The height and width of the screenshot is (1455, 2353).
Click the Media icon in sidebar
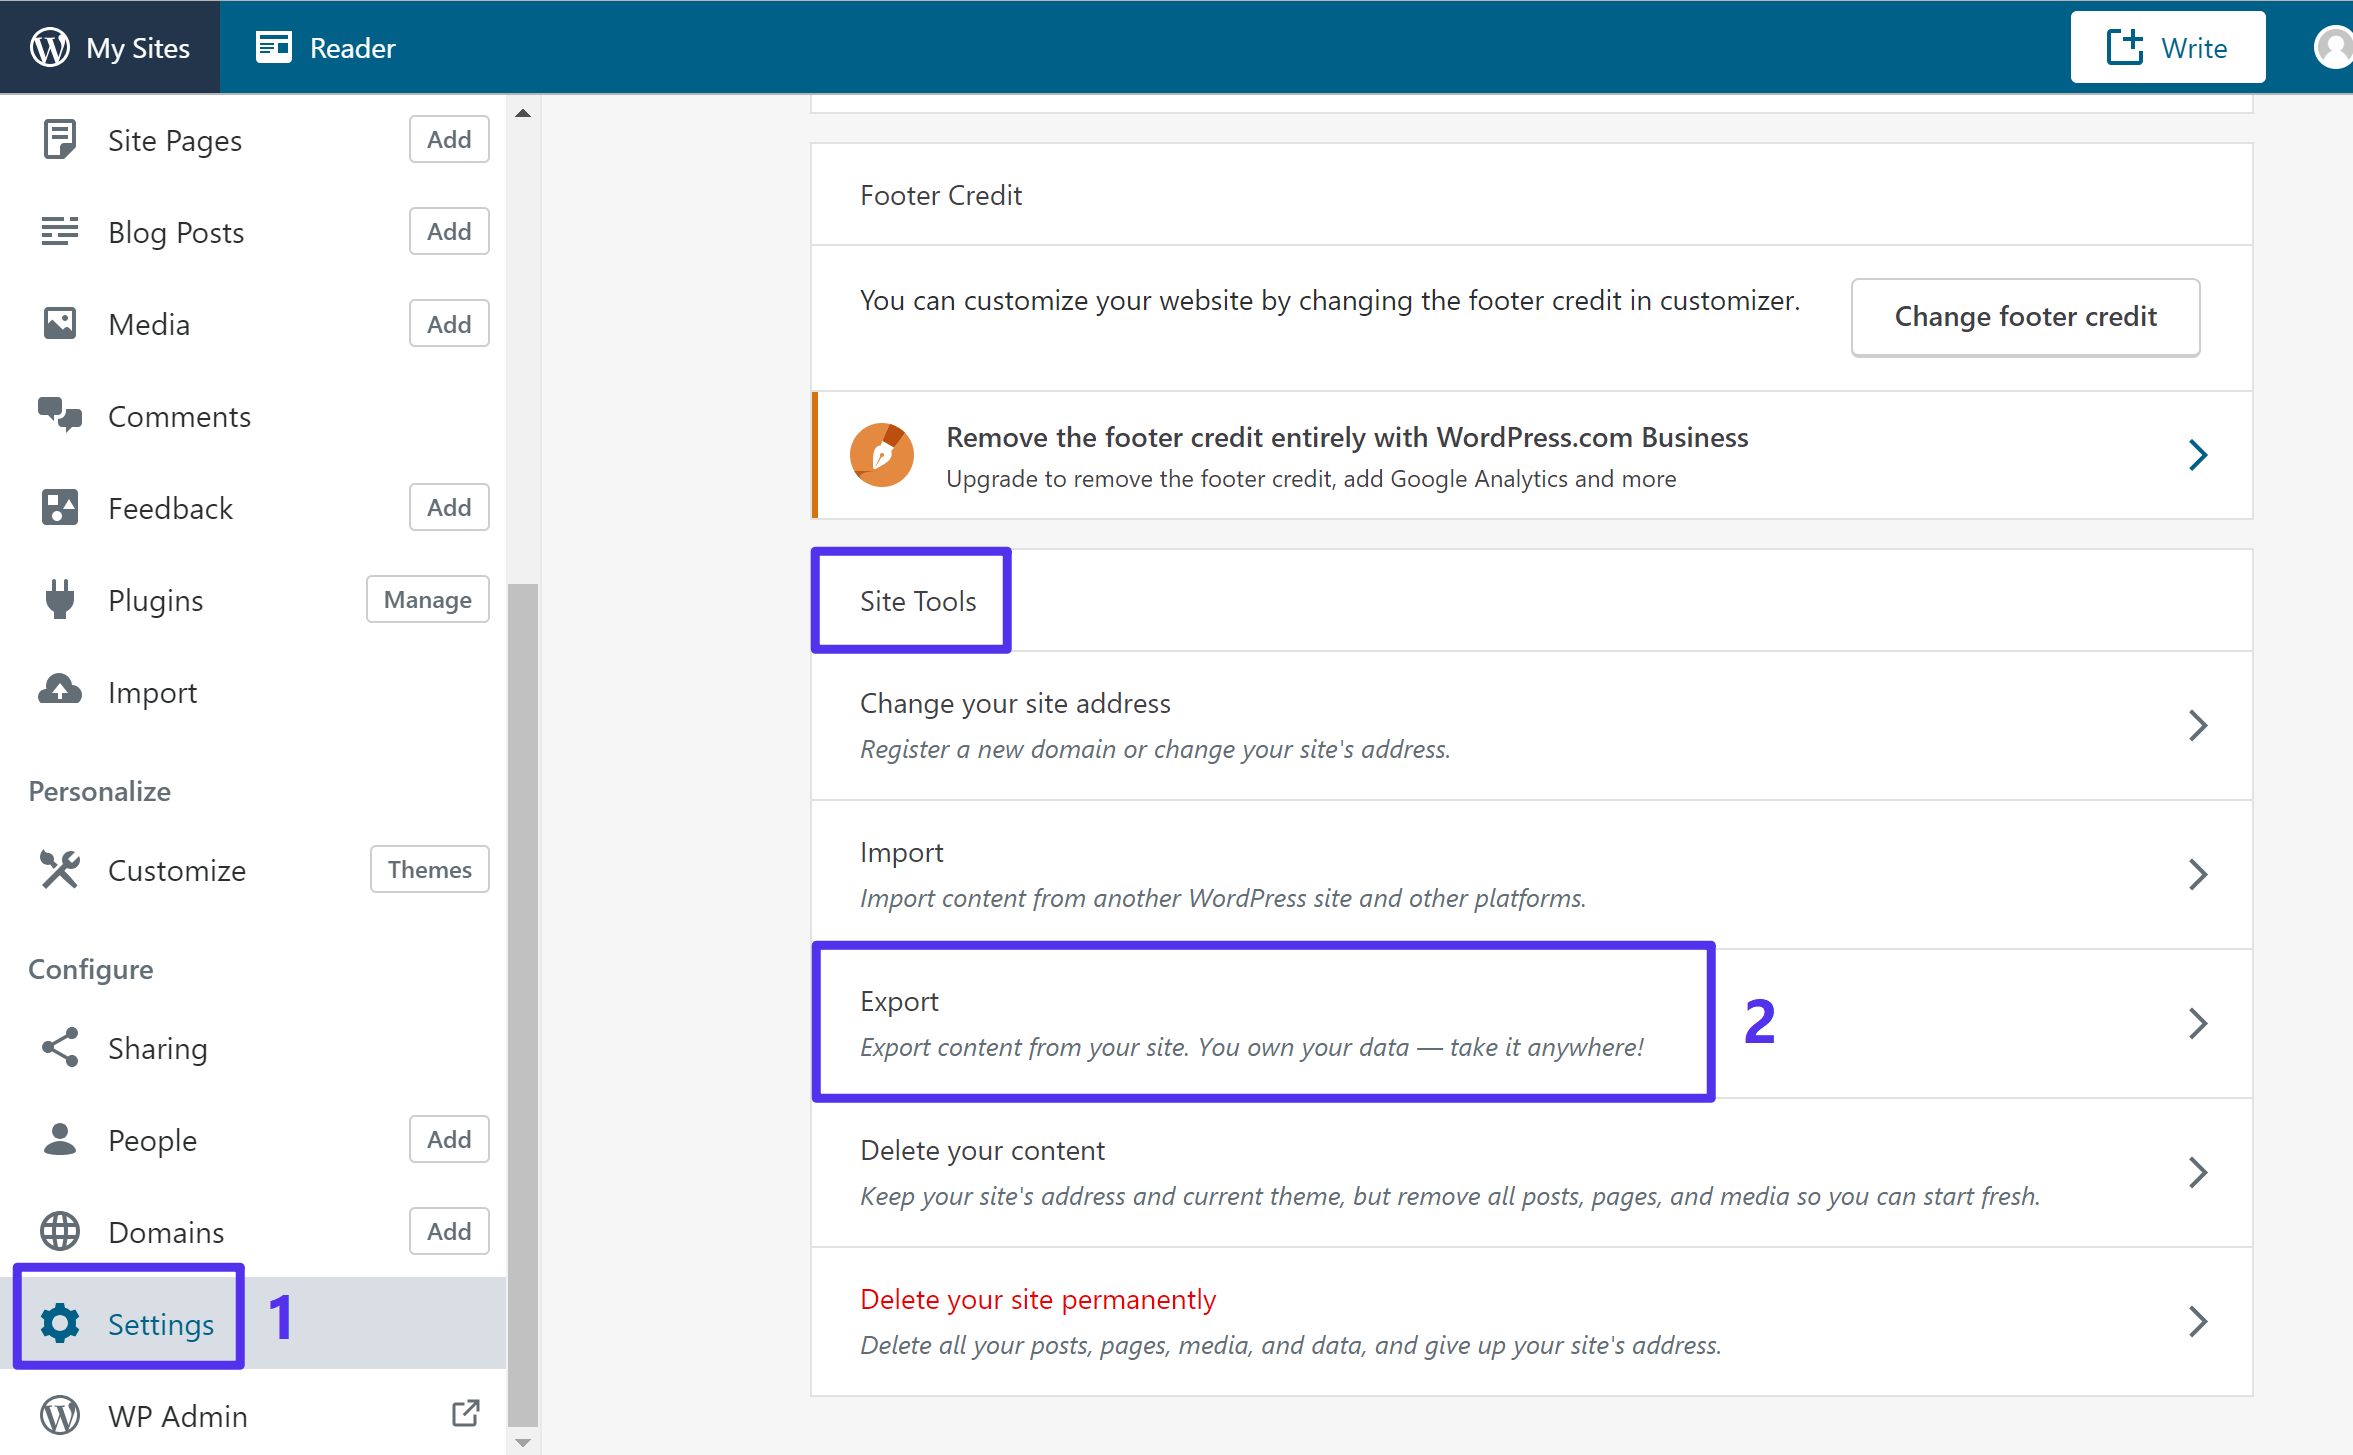click(x=61, y=323)
